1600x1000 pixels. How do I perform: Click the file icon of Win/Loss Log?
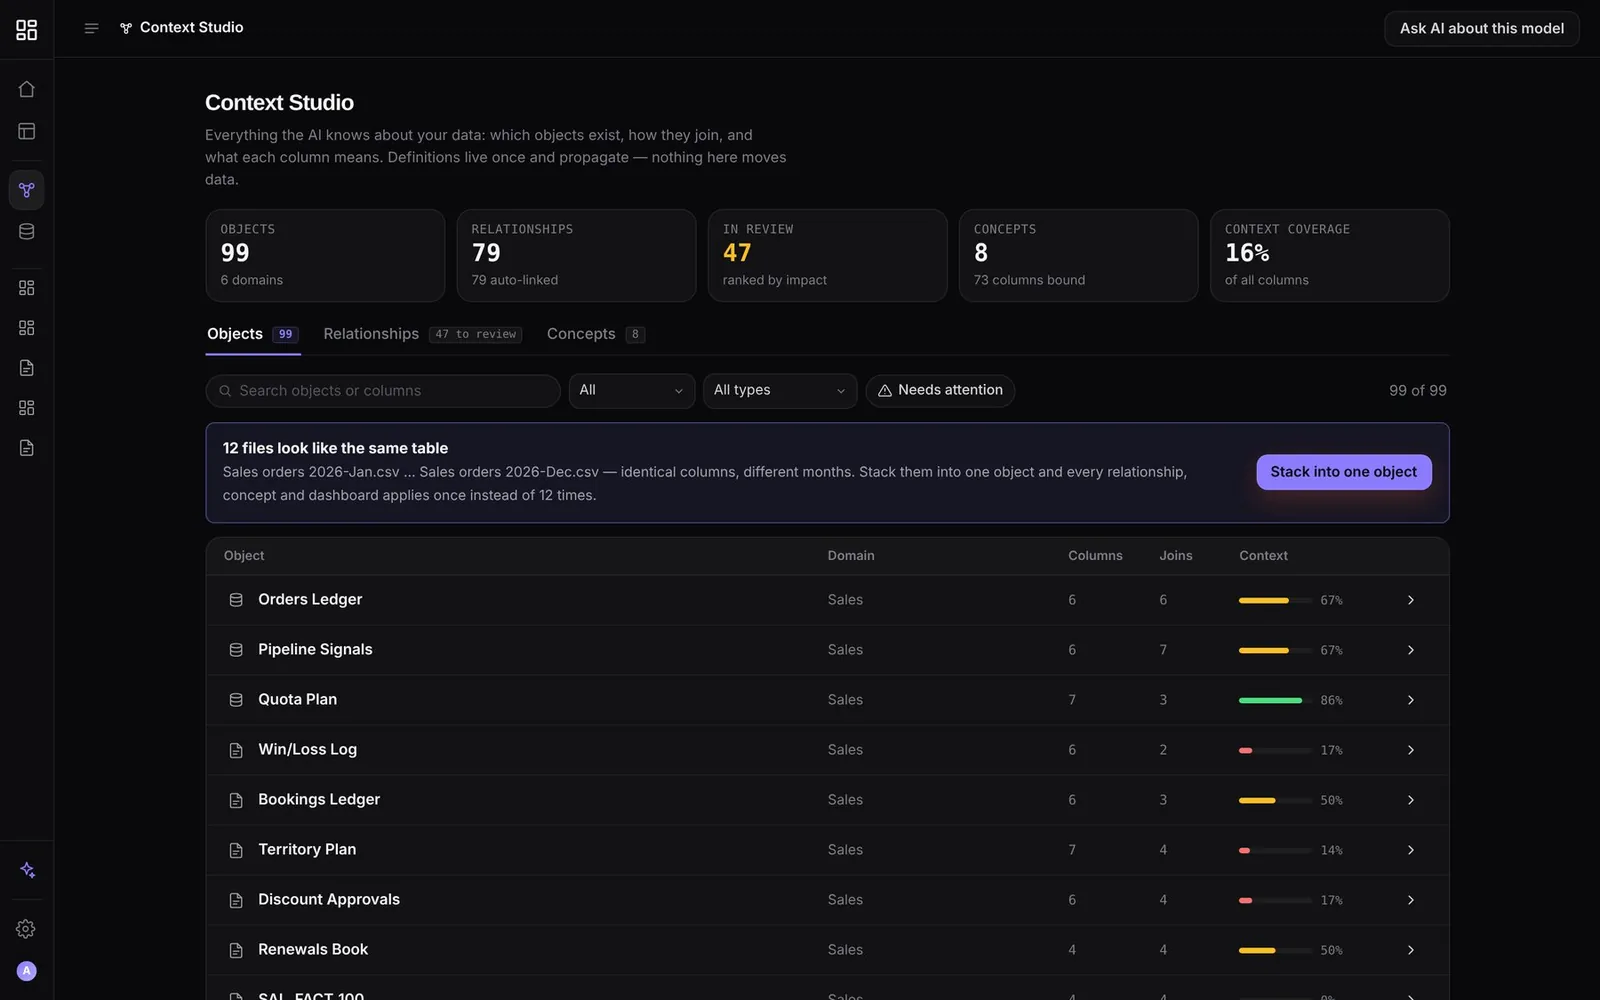[x=236, y=750]
